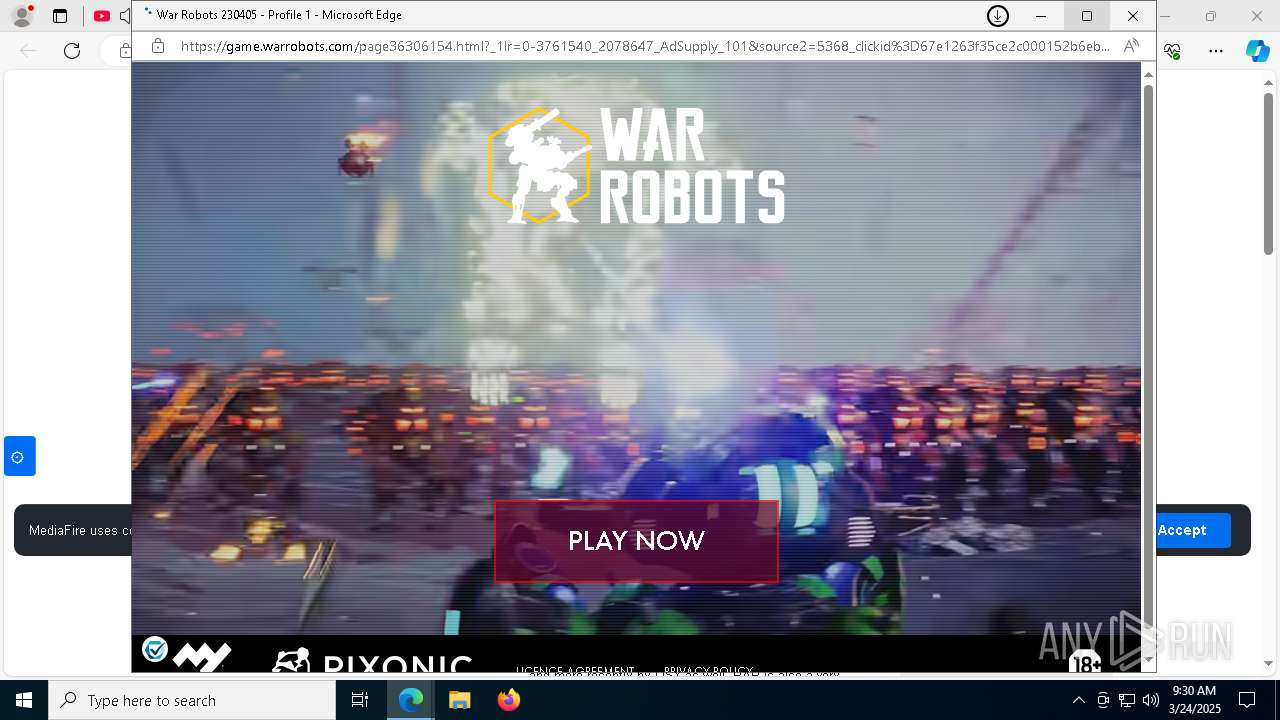
Task: Open the Windows Start menu
Action: (x=24, y=700)
